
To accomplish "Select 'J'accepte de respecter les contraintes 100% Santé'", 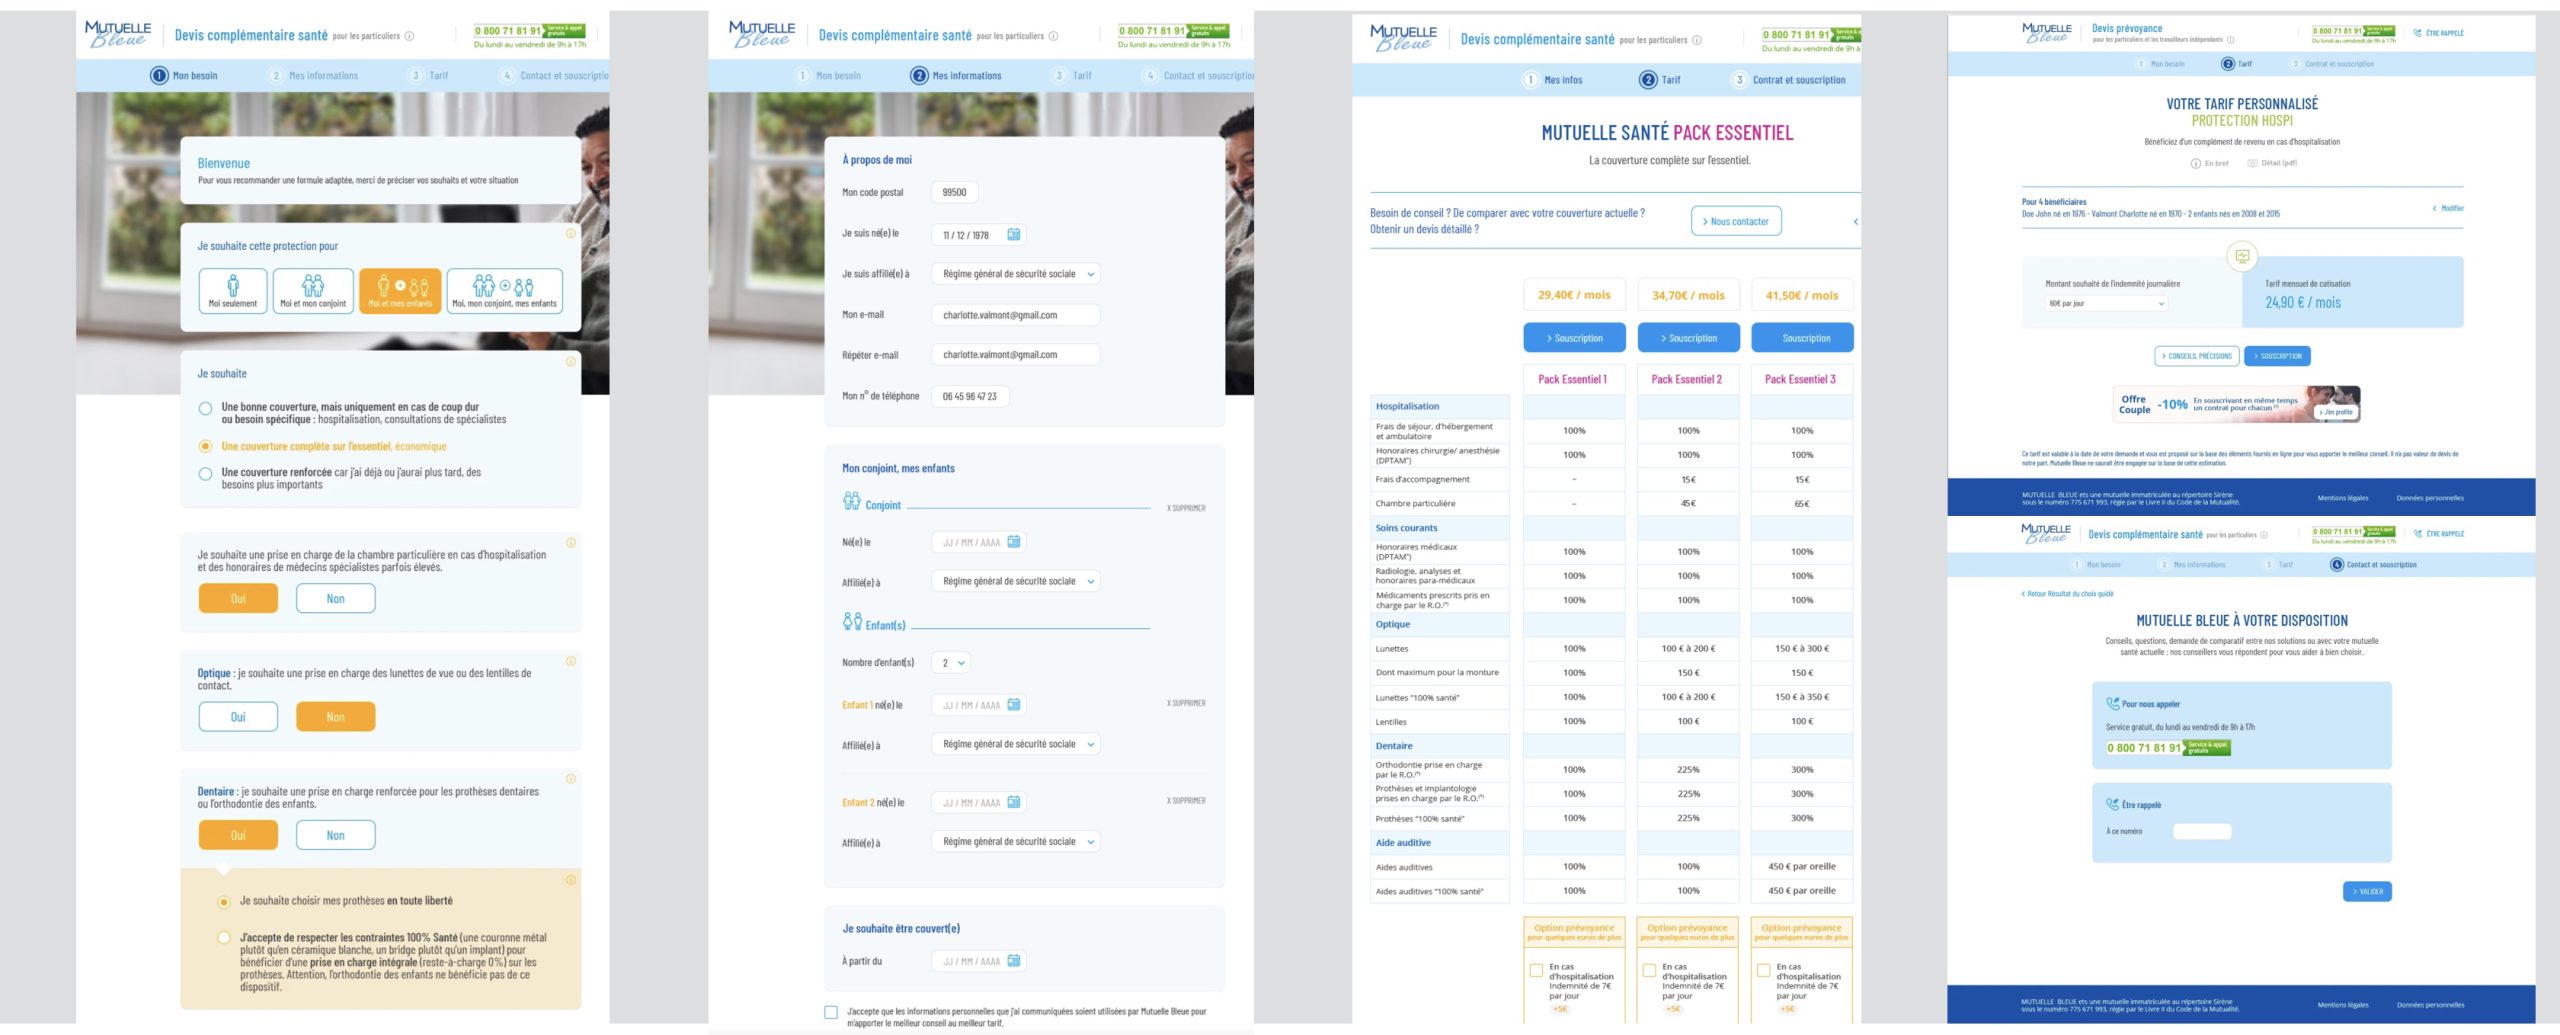I will 224,938.
